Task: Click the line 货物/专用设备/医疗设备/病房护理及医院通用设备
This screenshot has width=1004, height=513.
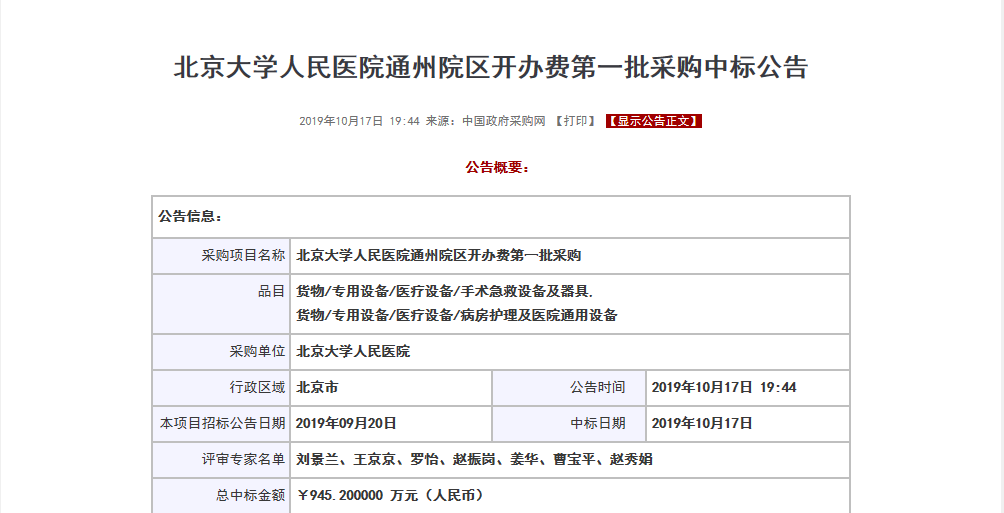Action: pos(457,315)
